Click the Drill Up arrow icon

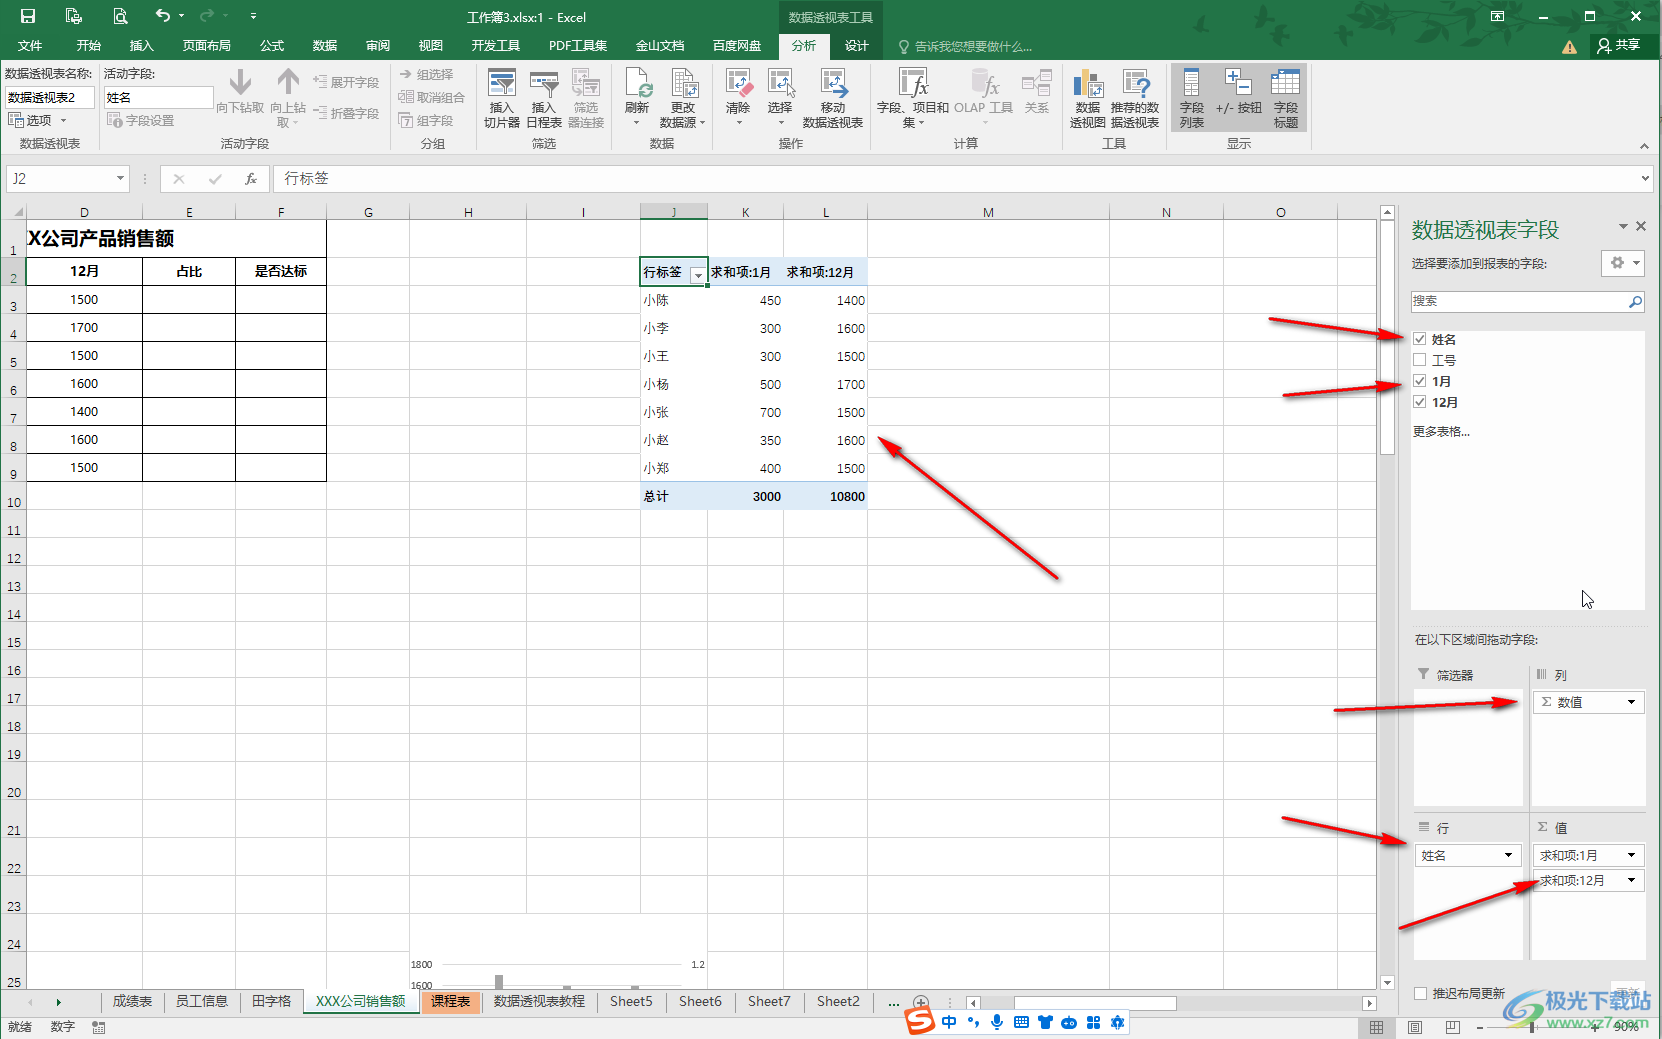[x=288, y=81]
